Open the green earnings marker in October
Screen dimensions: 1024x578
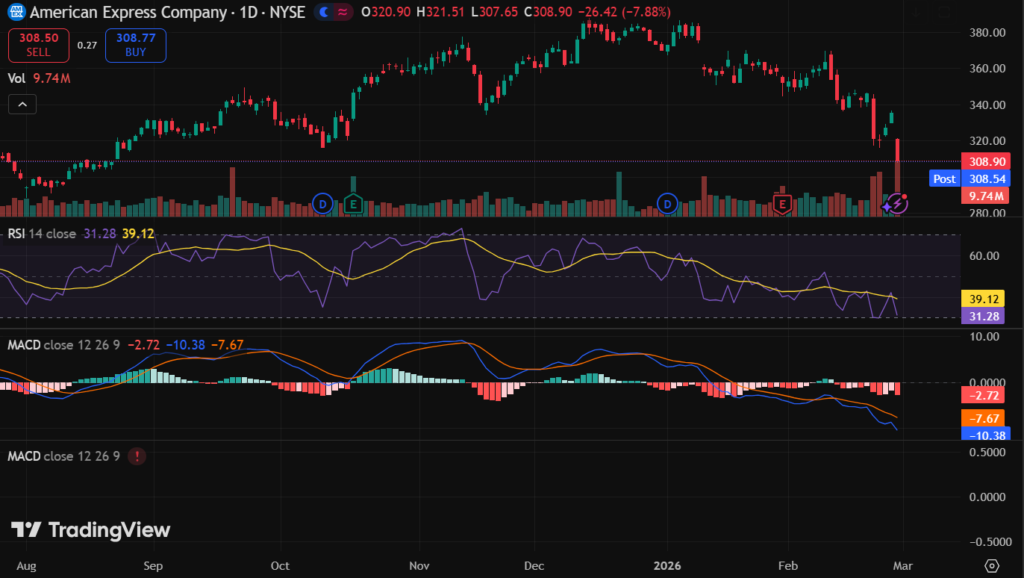pos(352,204)
